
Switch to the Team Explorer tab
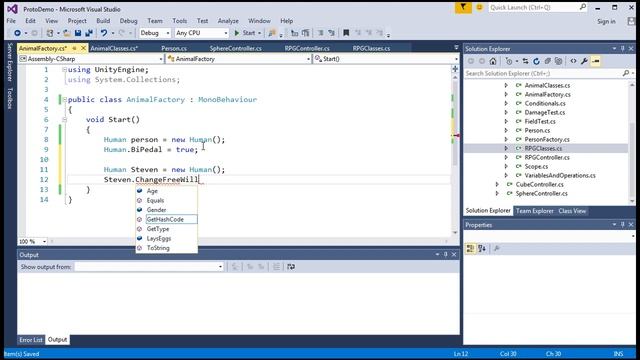(535, 211)
